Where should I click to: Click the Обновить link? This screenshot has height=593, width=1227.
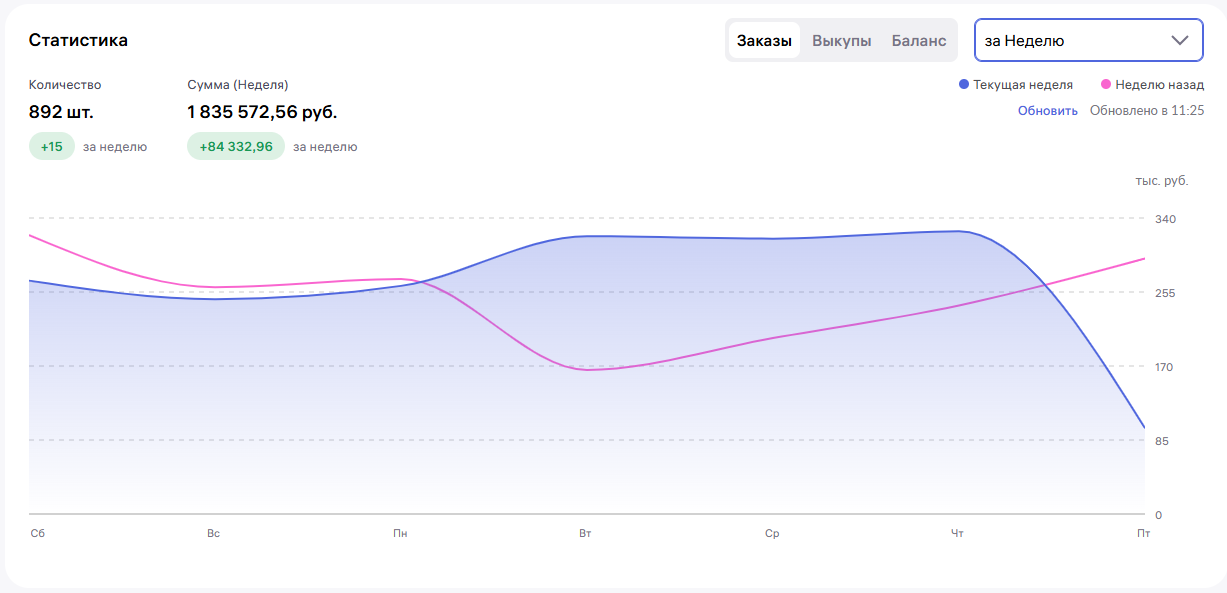[1048, 111]
